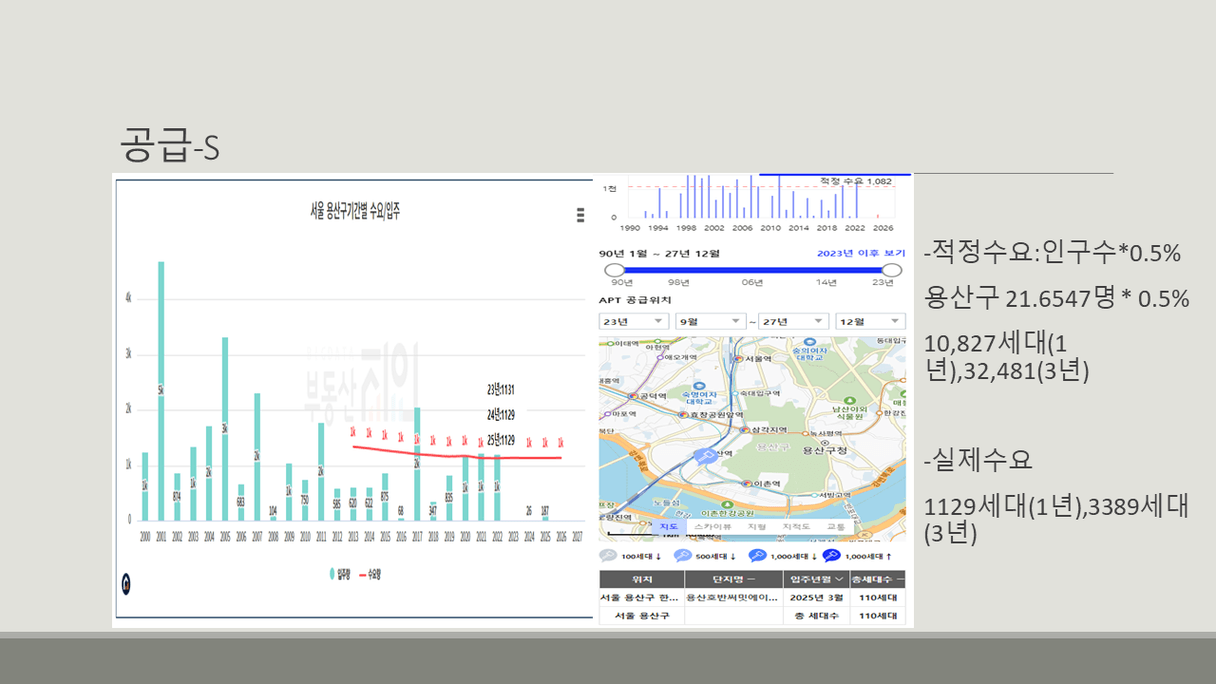Image resolution: width=1216 pixels, height=684 pixels.
Task: Click the 500세대 legend marker icon
Action: (683, 556)
